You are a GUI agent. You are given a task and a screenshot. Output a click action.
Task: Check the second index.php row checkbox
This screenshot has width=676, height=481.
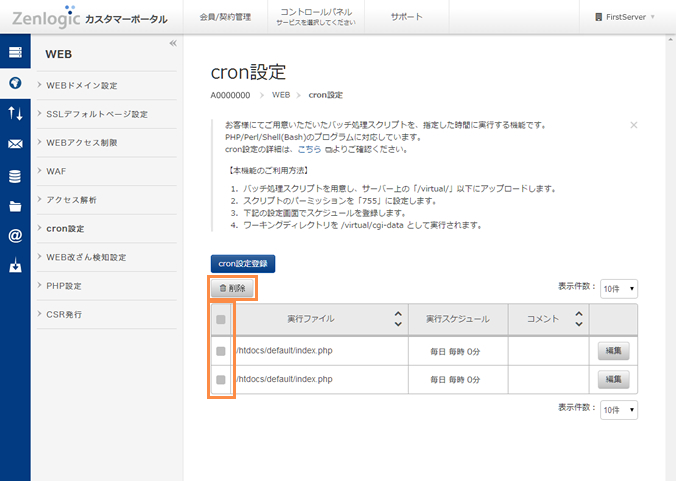click(221, 380)
